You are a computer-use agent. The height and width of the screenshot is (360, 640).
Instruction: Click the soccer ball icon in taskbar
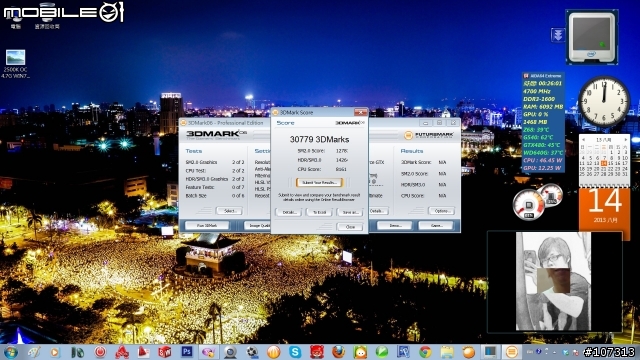pyautogui.click(x=252, y=351)
